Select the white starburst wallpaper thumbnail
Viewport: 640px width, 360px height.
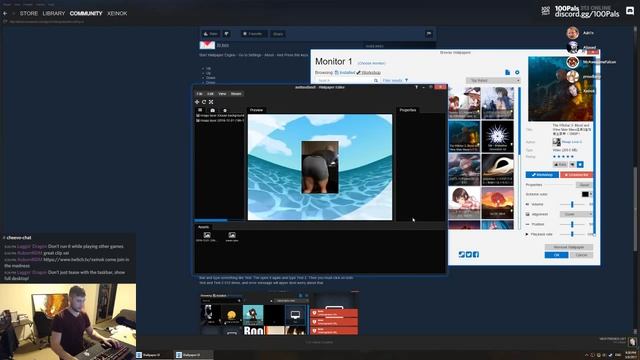pos(498,137)
